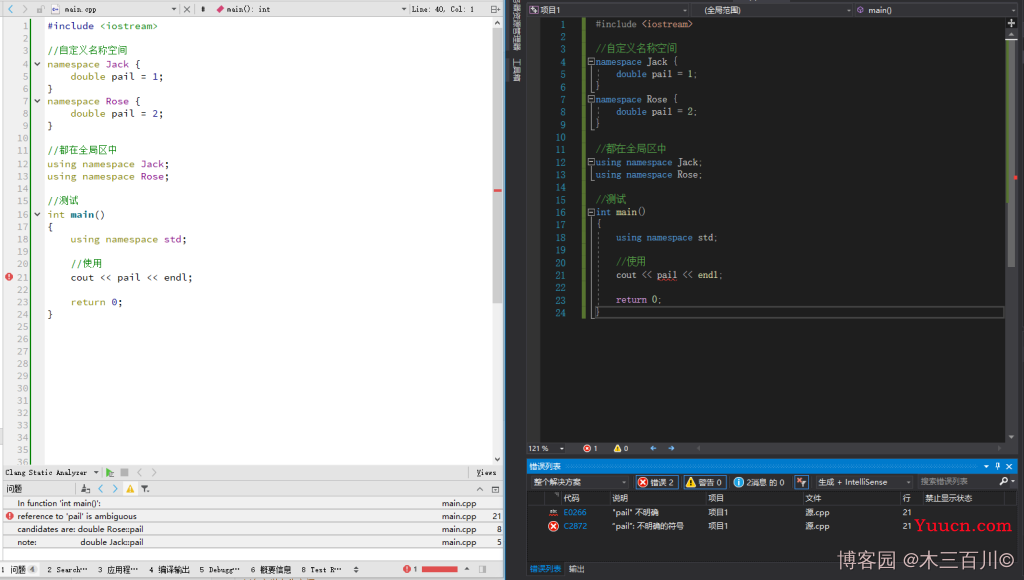Image resolution: width=1024 pixels, height=580 pixels.
Task: Switch to 2 Search output tab
Action: (67, 570)
